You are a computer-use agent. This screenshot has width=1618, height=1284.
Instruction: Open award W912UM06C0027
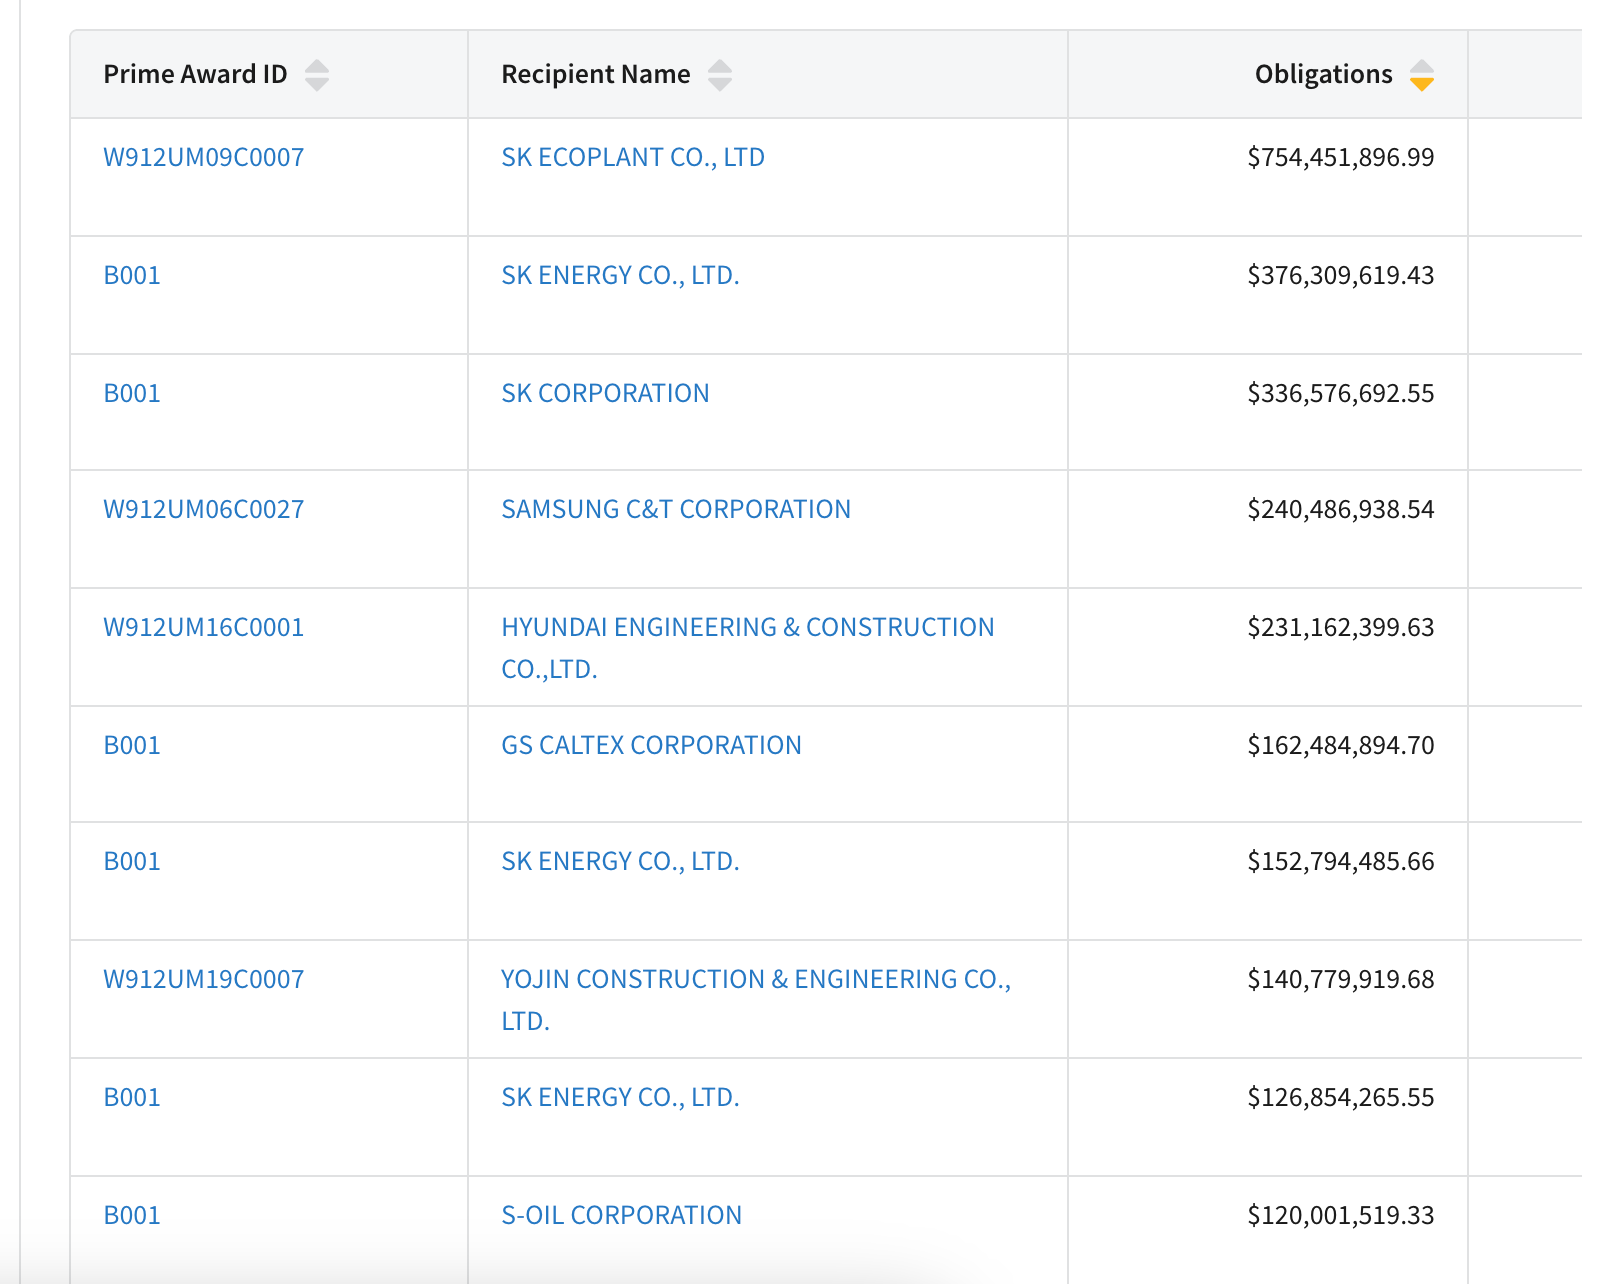(x=204, y=509)
